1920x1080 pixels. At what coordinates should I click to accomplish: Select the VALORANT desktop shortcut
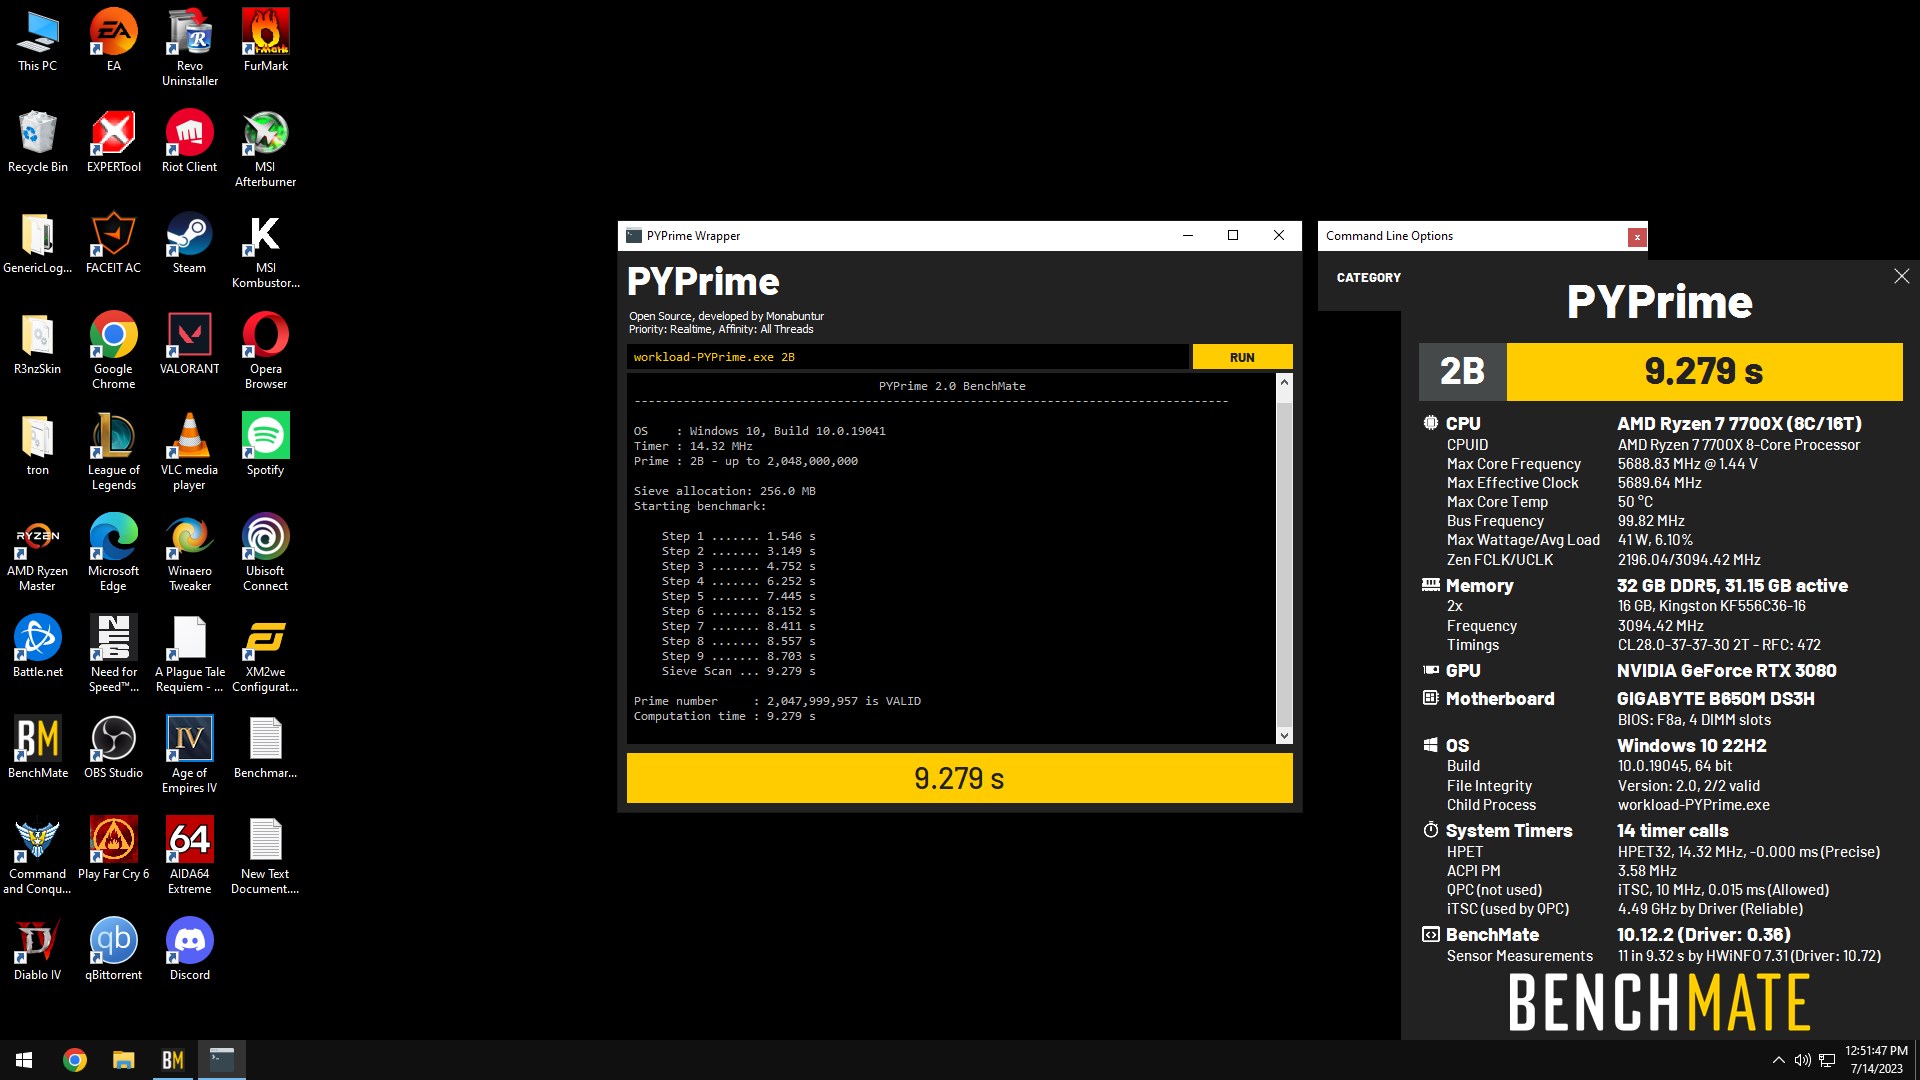pyautogui.click(x=189, y=344)
